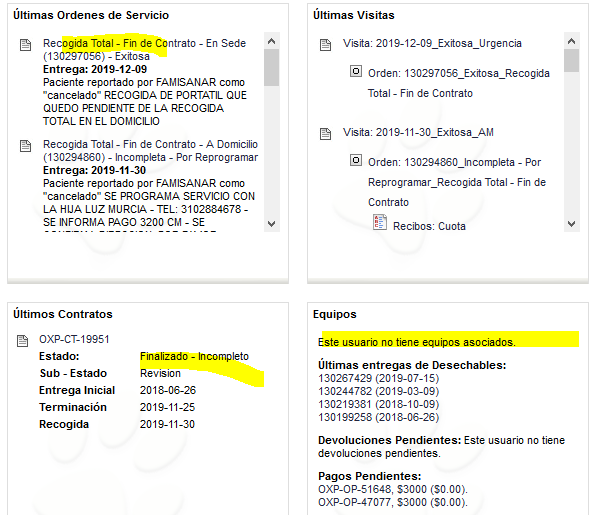Click document icon beside Visita 2019-12-09
The image size is (594, 515).
coord(325,45)
